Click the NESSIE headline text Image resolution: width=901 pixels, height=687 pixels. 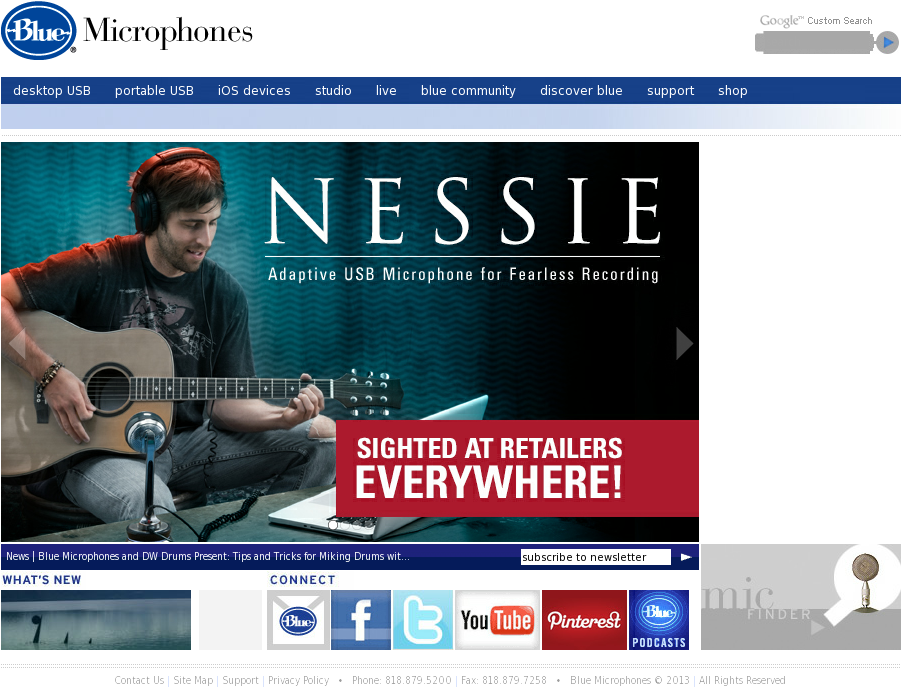tap(463, 211)
